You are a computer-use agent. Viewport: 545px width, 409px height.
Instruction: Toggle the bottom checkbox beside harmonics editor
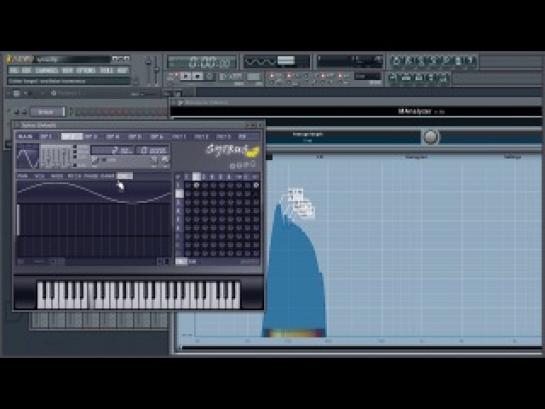pos(75,165)
